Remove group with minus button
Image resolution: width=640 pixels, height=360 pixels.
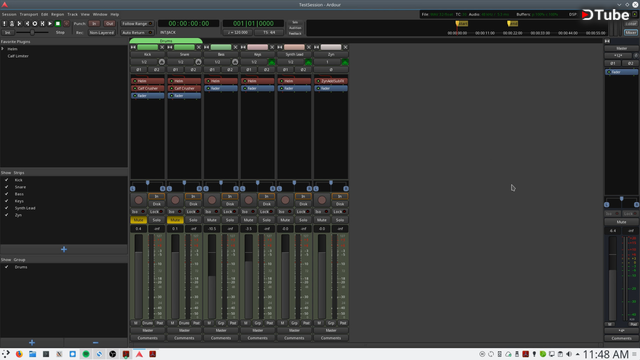pos(96,342)
